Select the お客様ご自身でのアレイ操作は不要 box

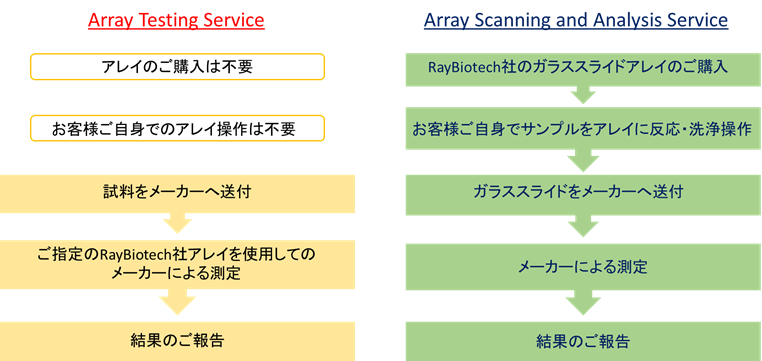point(177,128)
